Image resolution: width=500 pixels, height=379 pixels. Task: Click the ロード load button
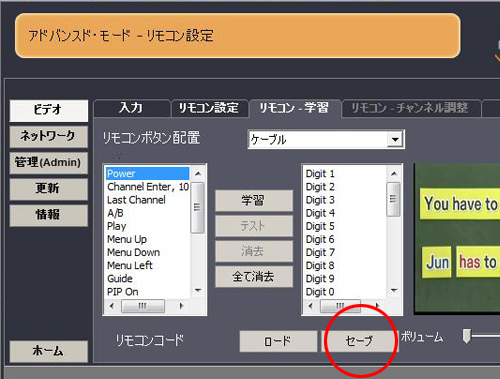point(278,341)
